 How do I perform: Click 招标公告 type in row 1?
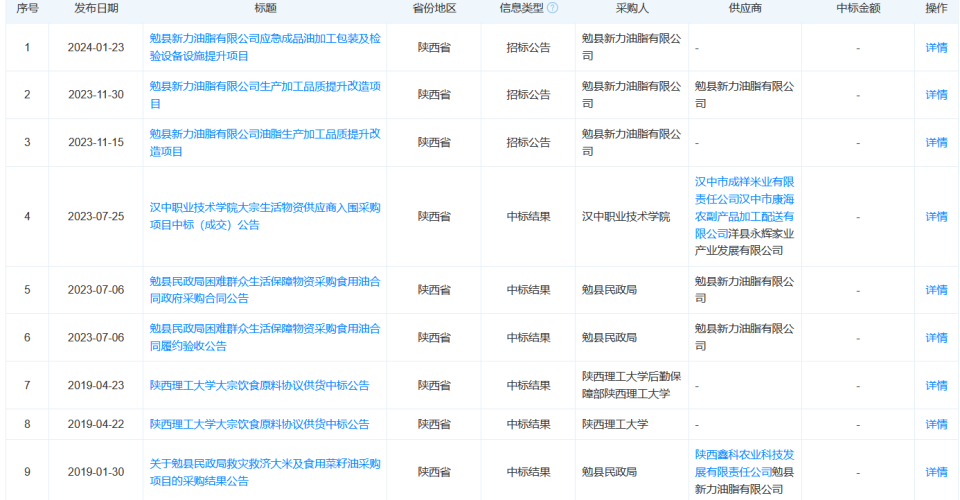click(528, 47)
